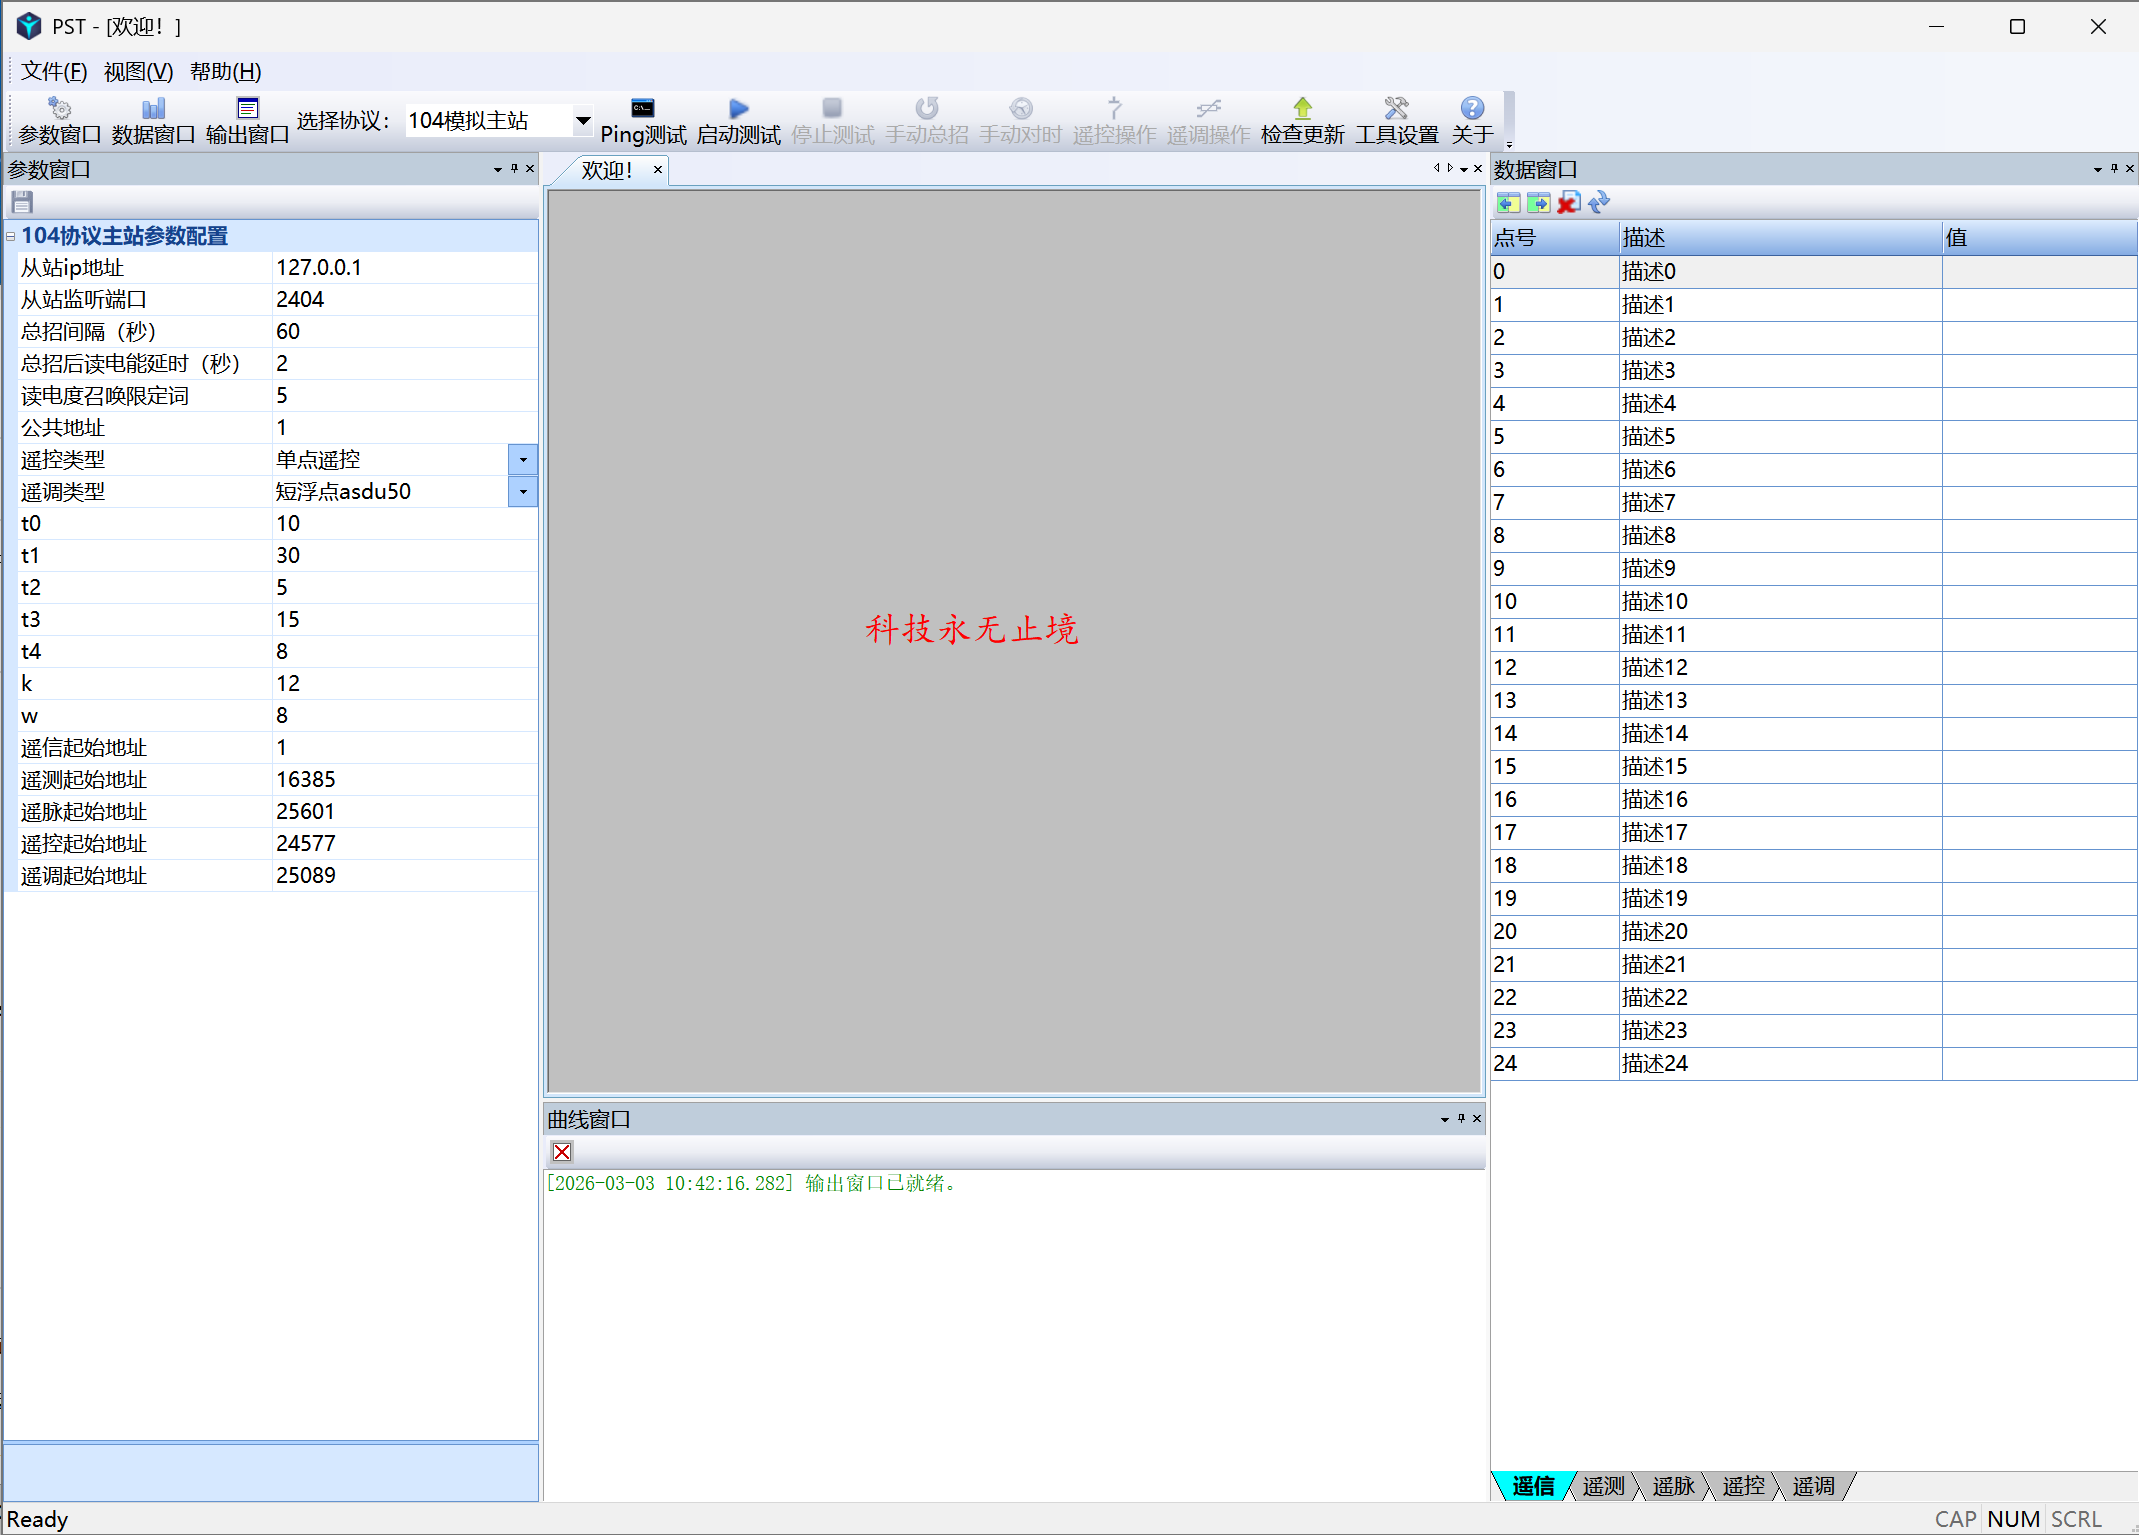Click the red X clear icon in the output panel
Screen dimensions: 2139x1535
[x=562, y=1152]
